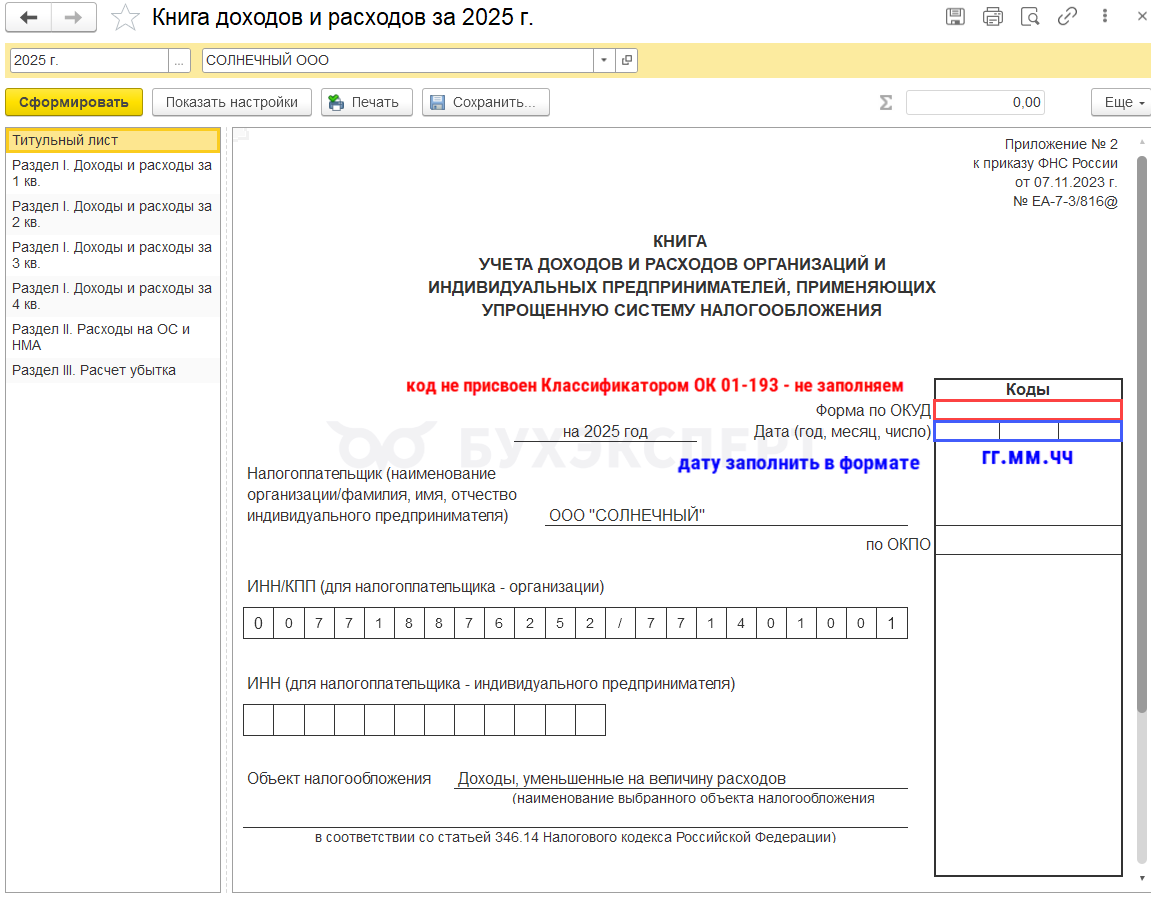Click the Печать button
The width and height of the screenshot is (1151, 899).
(x=366, y=102)
